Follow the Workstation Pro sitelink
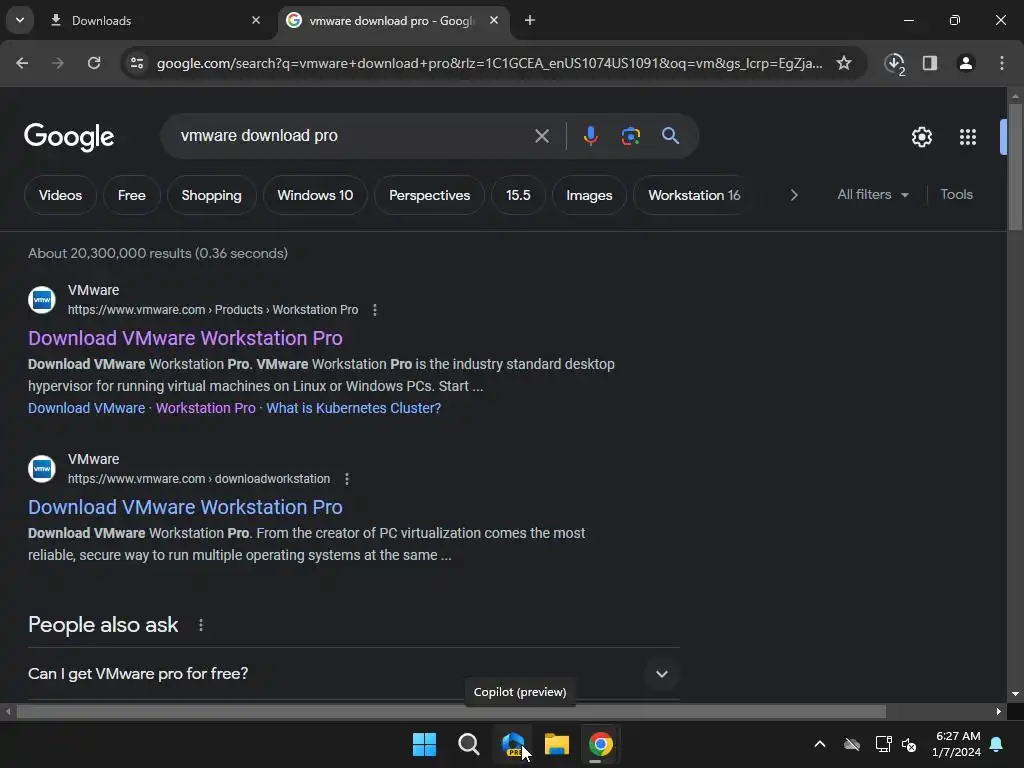Screen dimensions: 1024x768 (206, 408)
